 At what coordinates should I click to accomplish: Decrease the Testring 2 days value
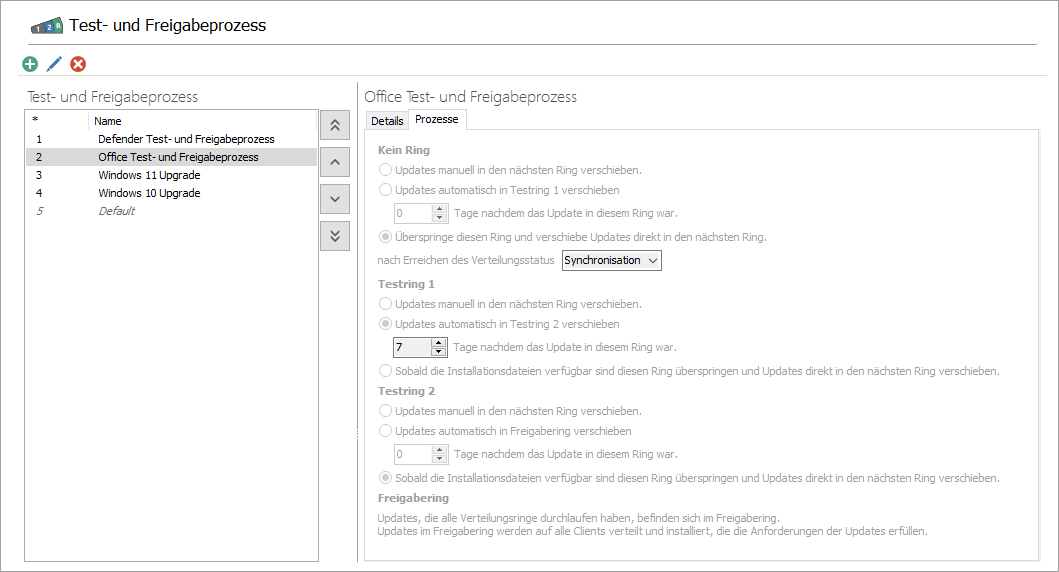click(x=438, y=459)
